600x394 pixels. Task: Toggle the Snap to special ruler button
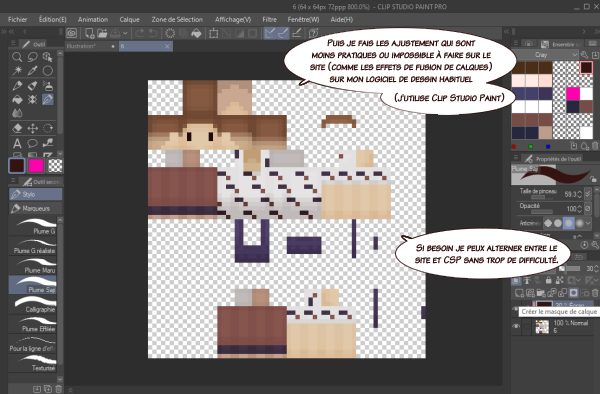coord(283,33)
